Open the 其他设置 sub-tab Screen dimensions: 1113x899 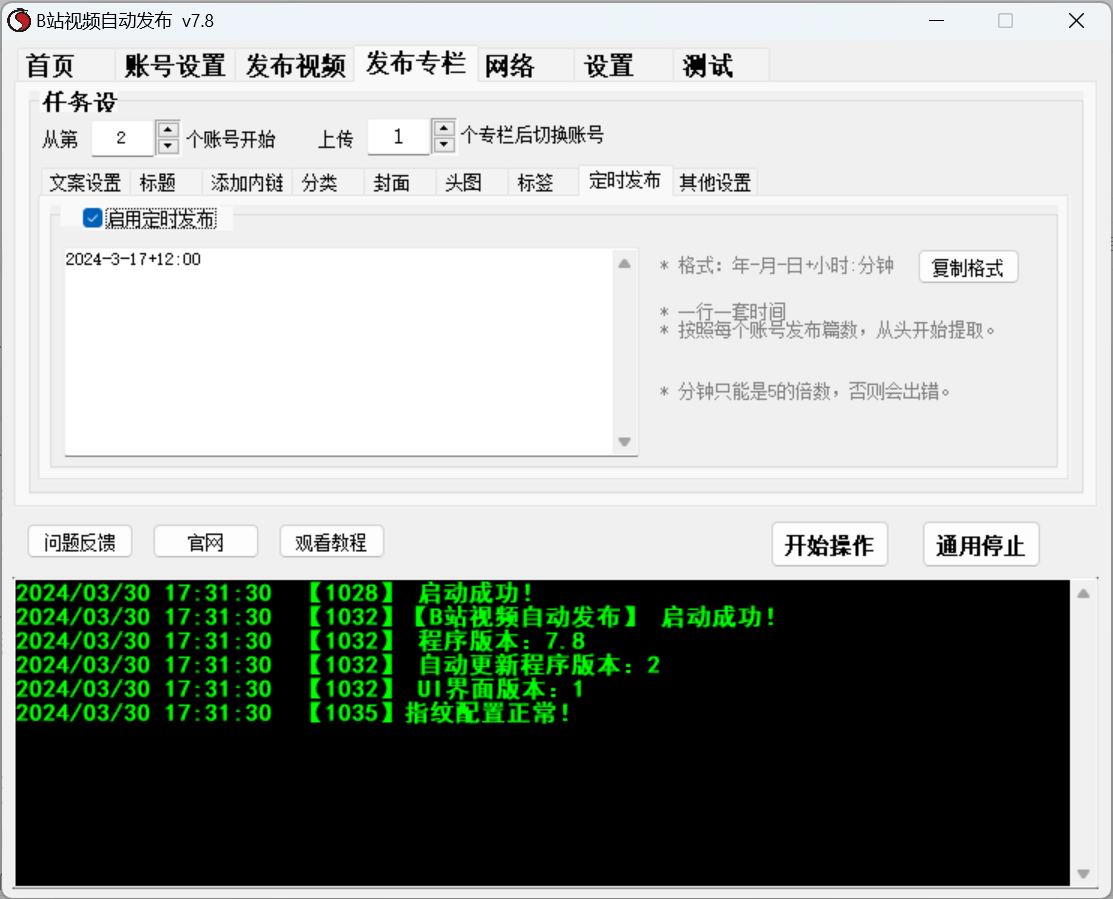coord(715,182)
